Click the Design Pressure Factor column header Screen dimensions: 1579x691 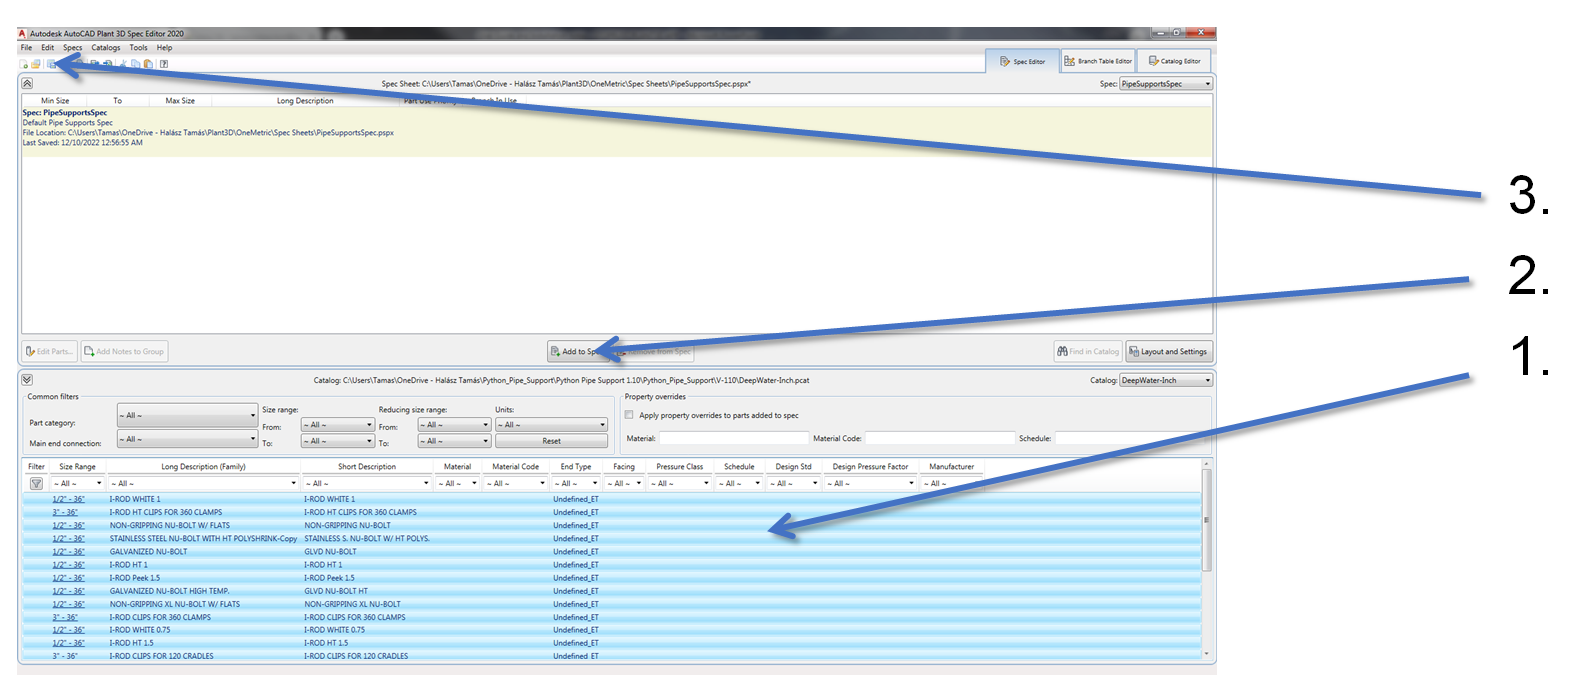click(870, 467)
